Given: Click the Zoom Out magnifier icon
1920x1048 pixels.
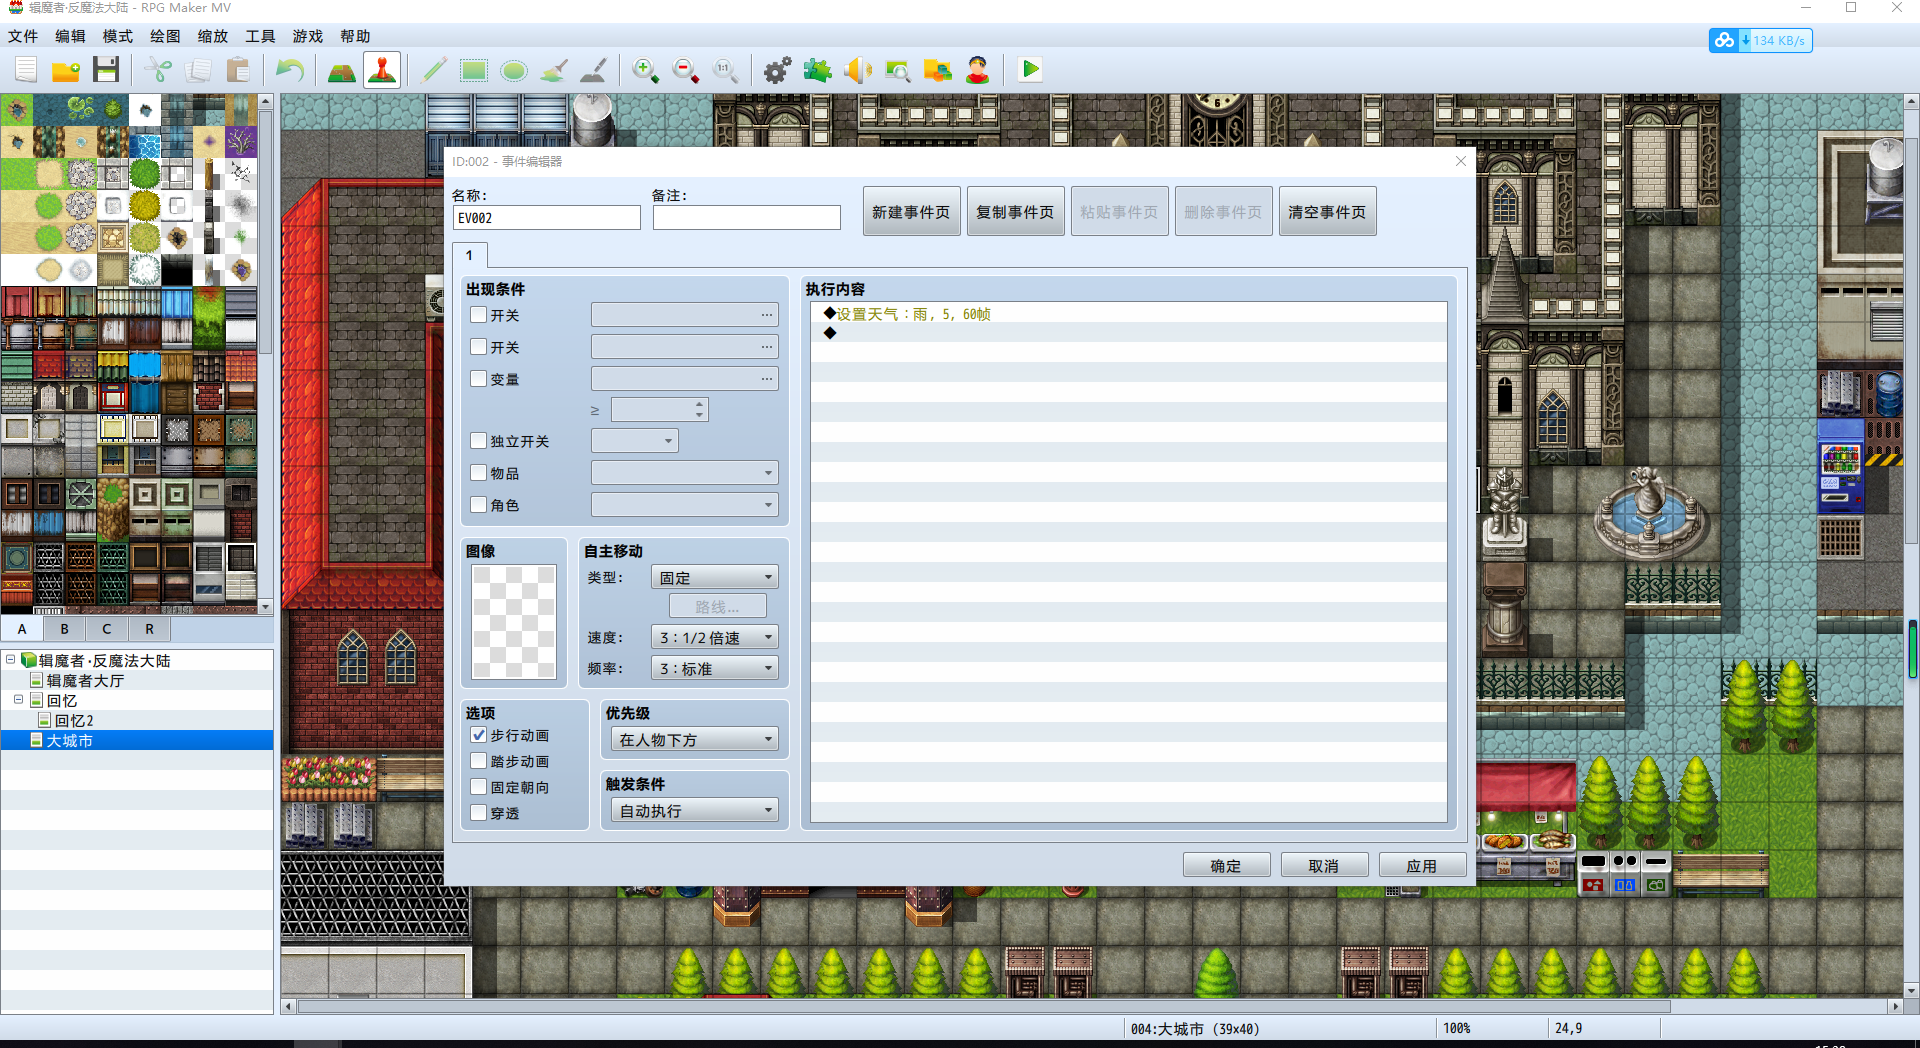Looking at the screenshot, I should point(686,70).
